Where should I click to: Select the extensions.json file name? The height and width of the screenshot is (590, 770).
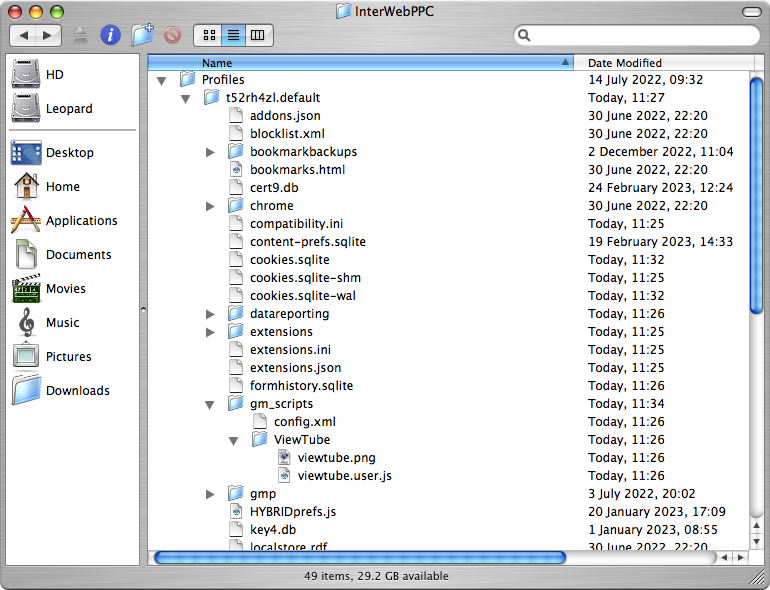coord(296,367)
